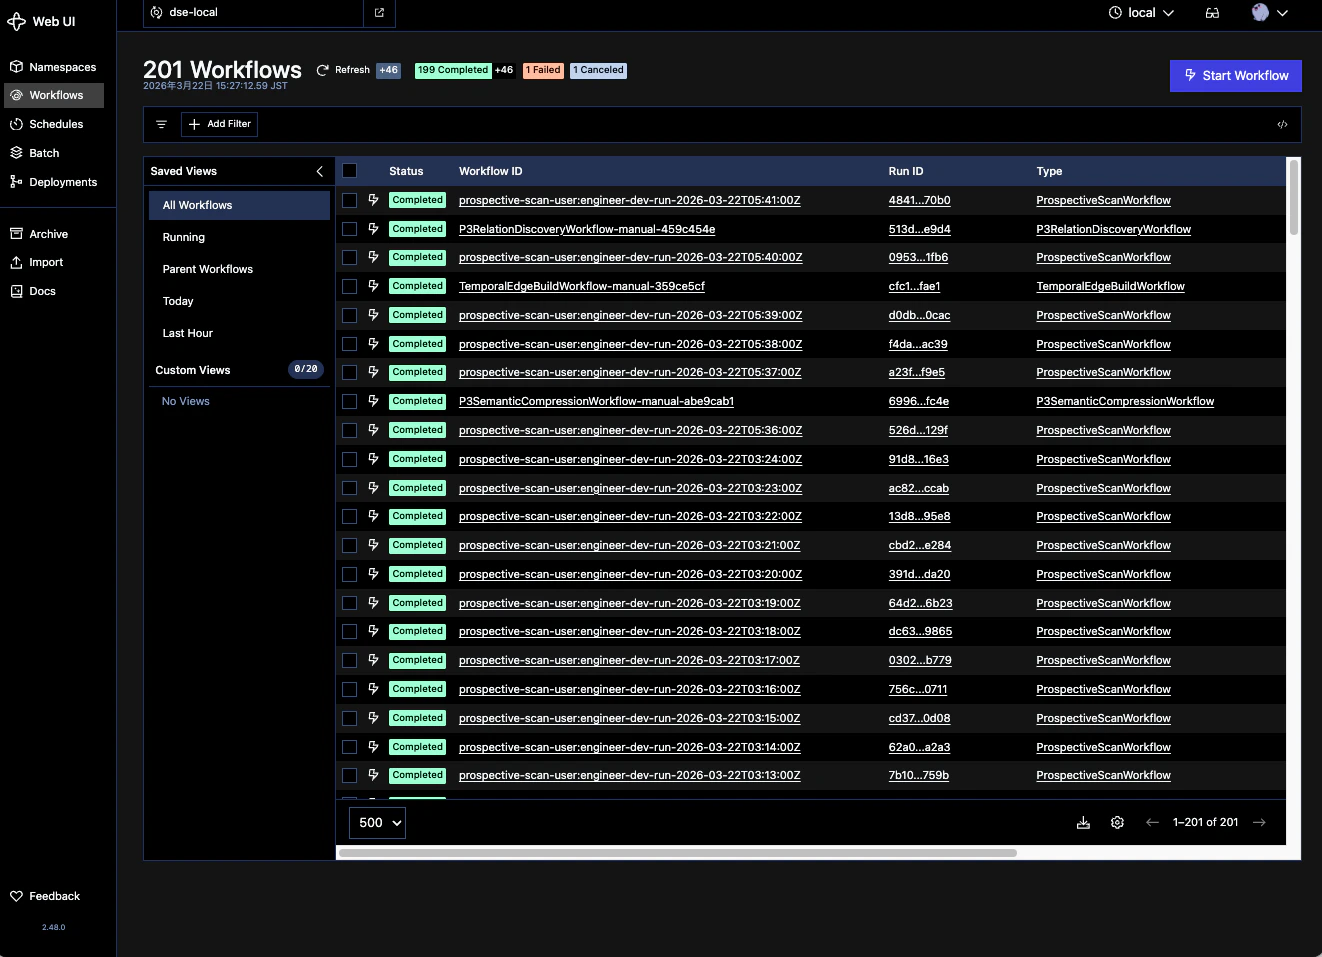
Task: Expand the local timezone dropdown
Action: (x=1141, y=13)
